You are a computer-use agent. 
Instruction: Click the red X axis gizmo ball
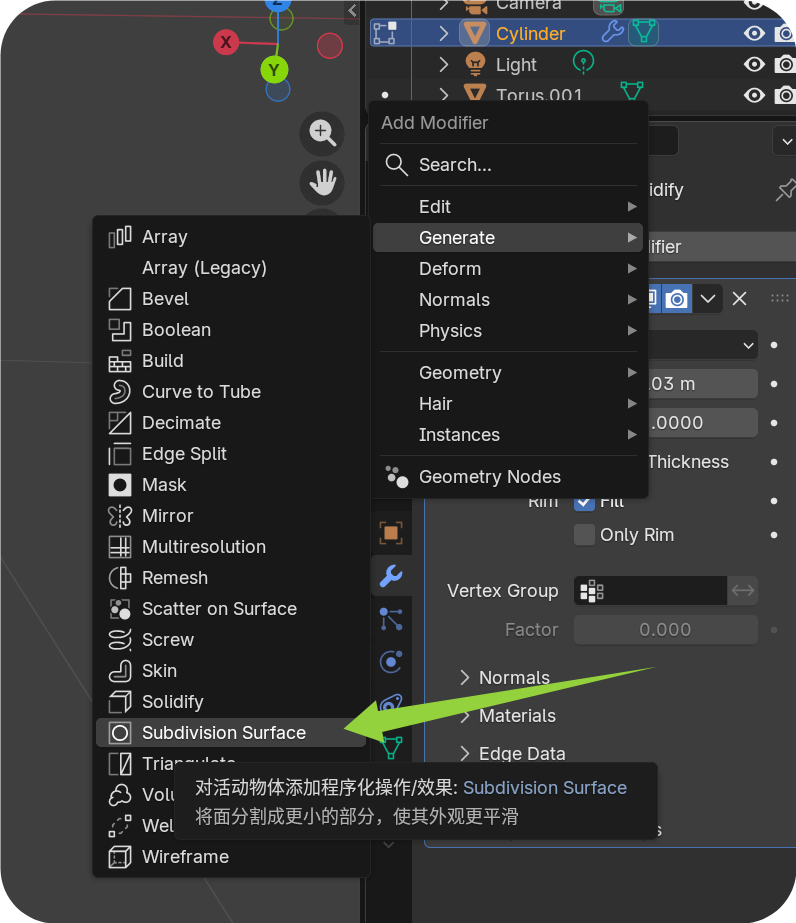226,42
